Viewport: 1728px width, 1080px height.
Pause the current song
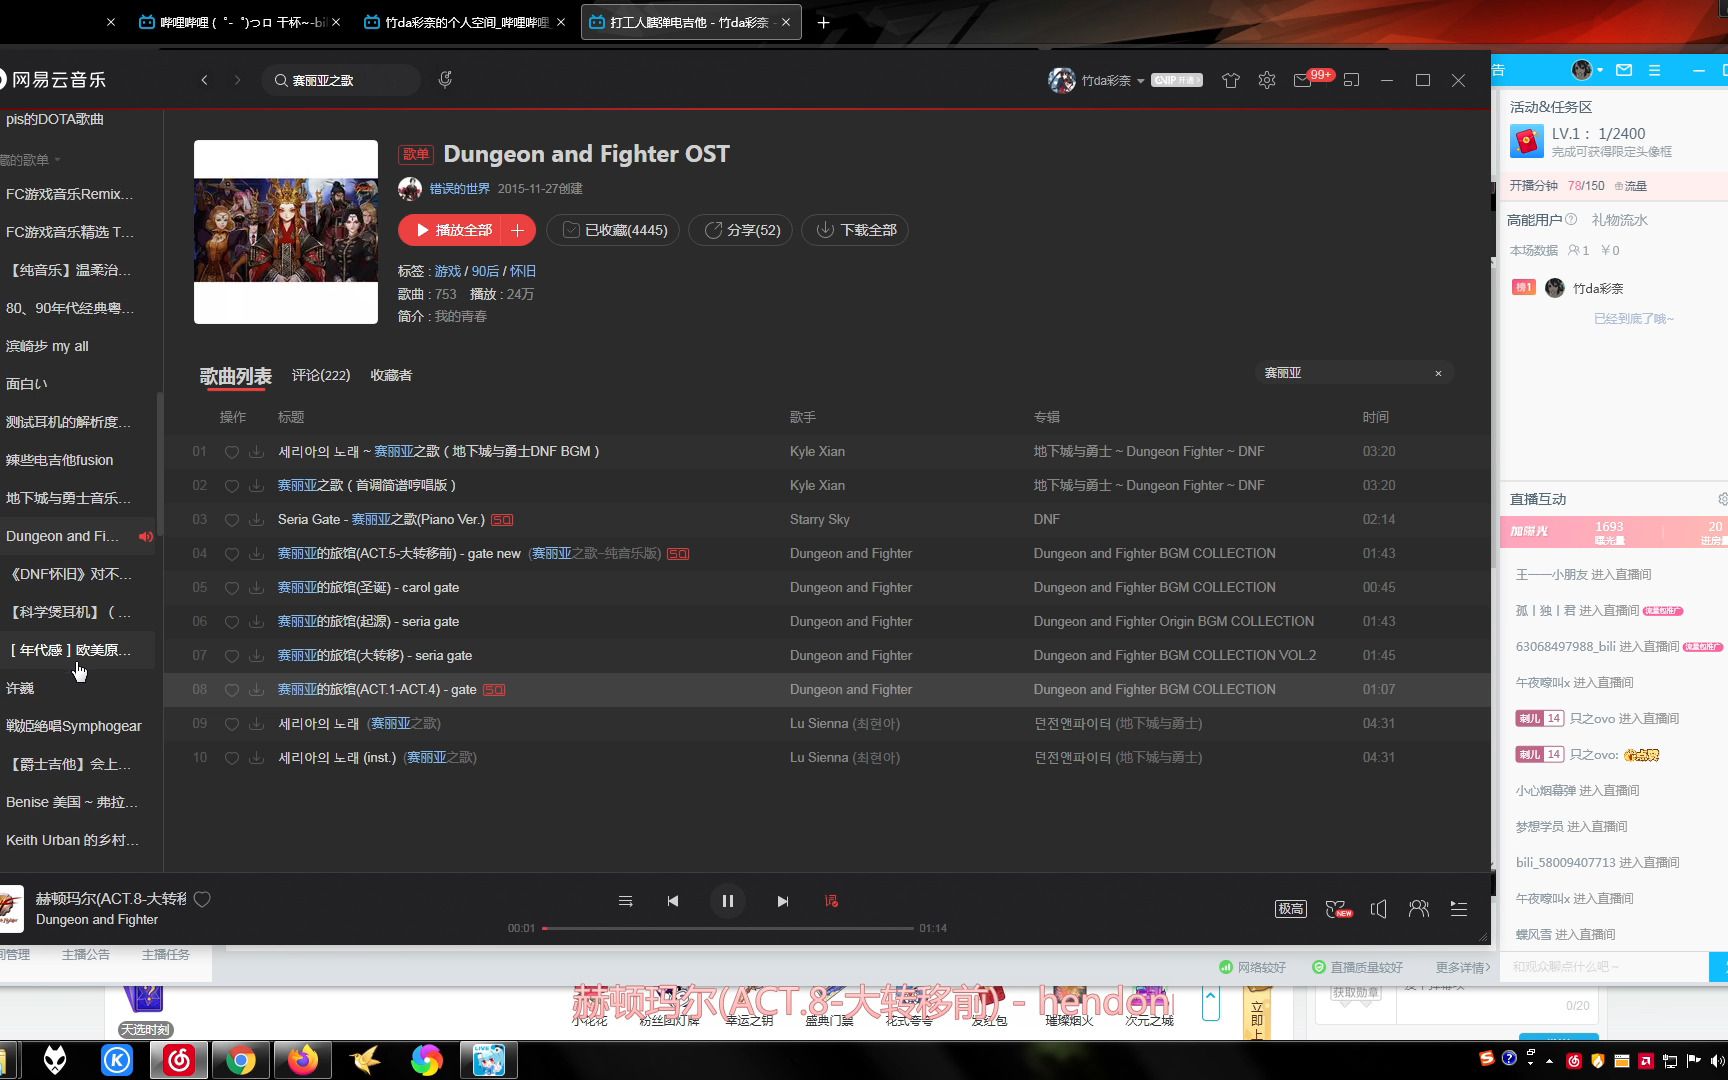tap(727, 901)
